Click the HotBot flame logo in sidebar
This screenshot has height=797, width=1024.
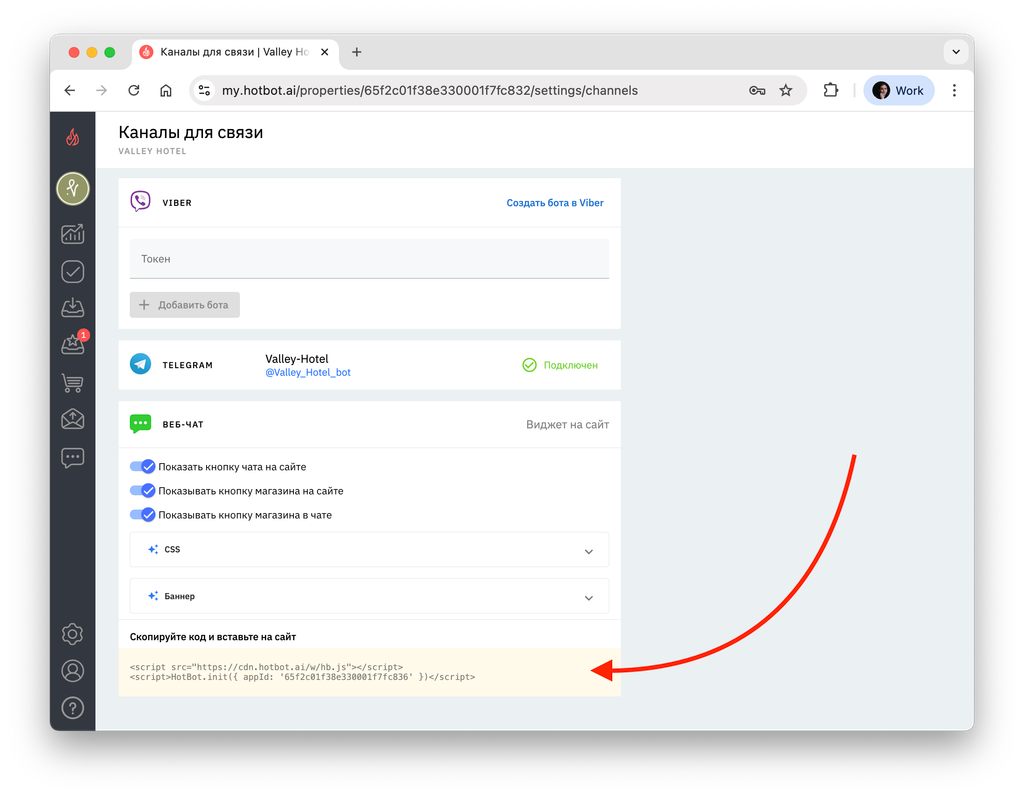tap(72, 137)
